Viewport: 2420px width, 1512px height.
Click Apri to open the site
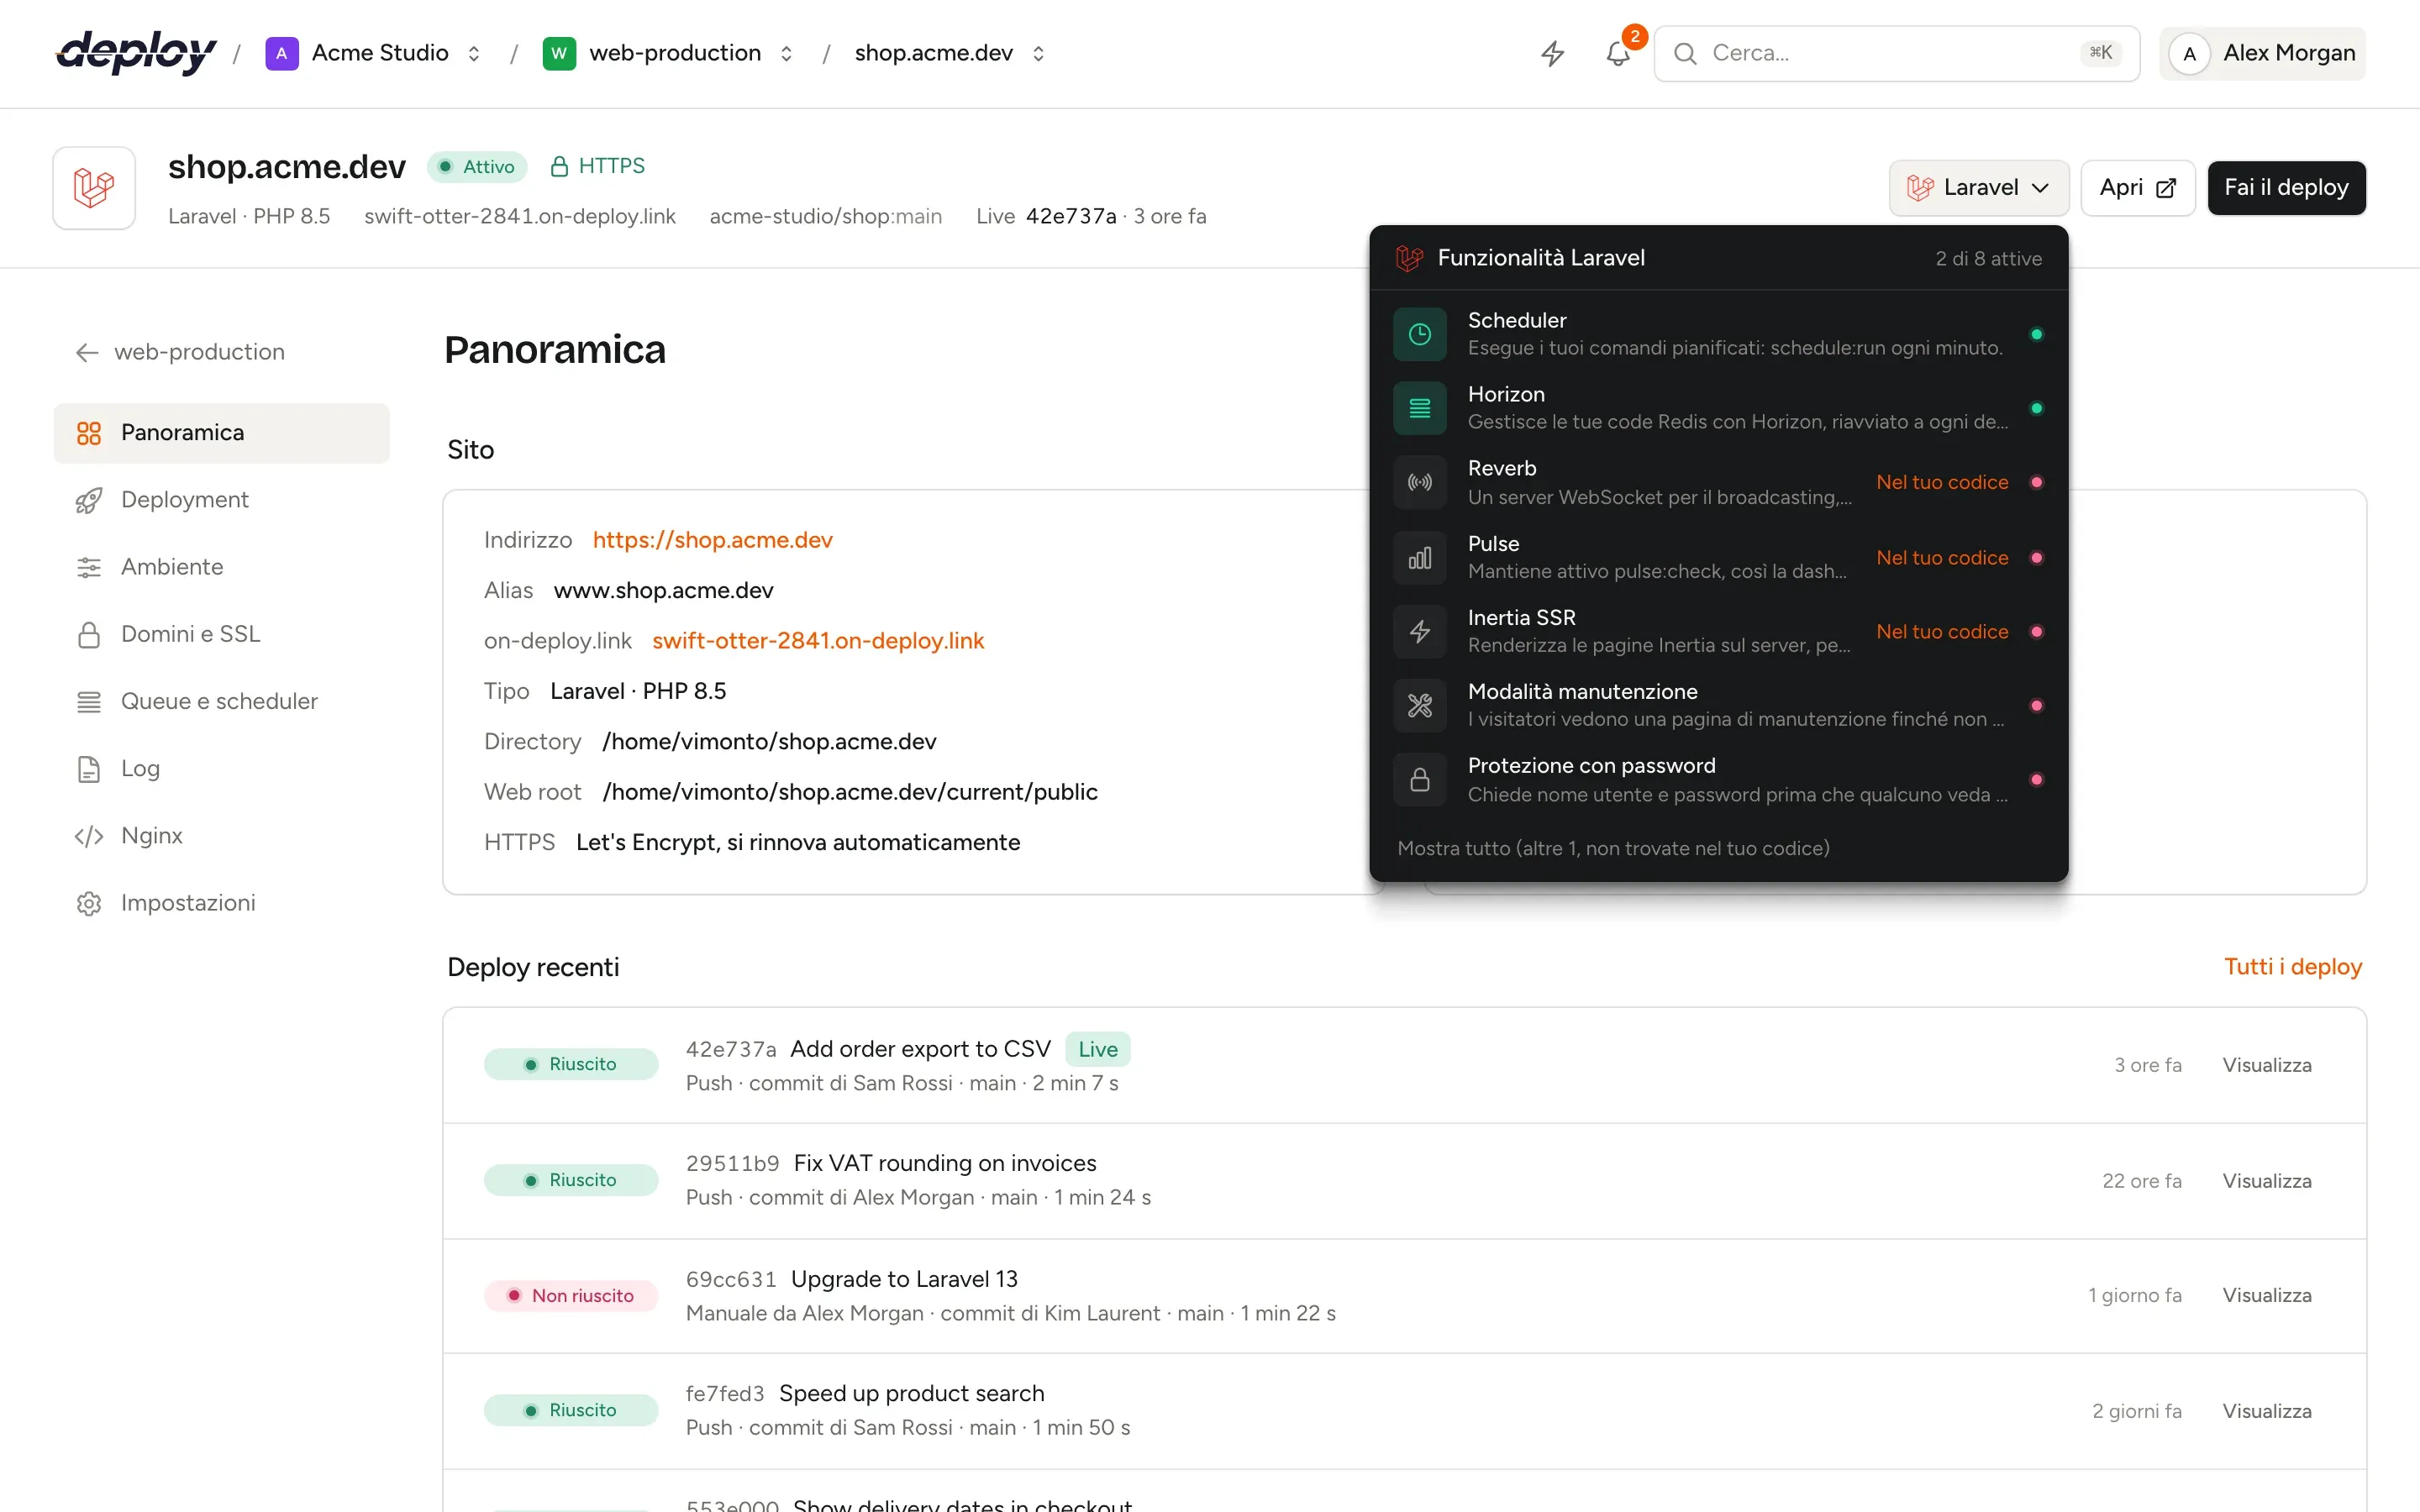point(2137,188)
